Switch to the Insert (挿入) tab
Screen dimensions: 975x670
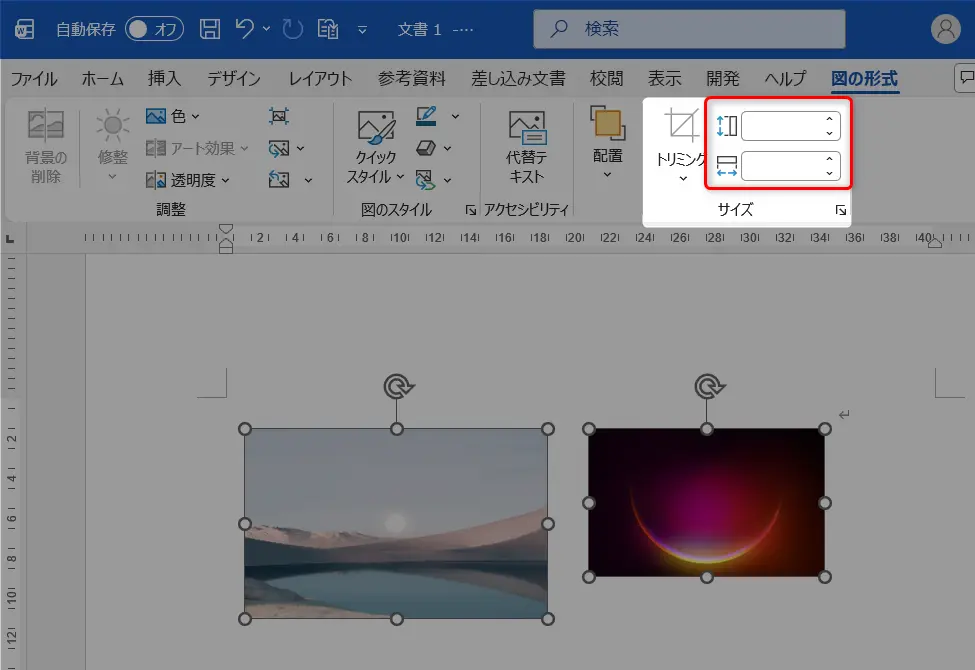(164, 78)
